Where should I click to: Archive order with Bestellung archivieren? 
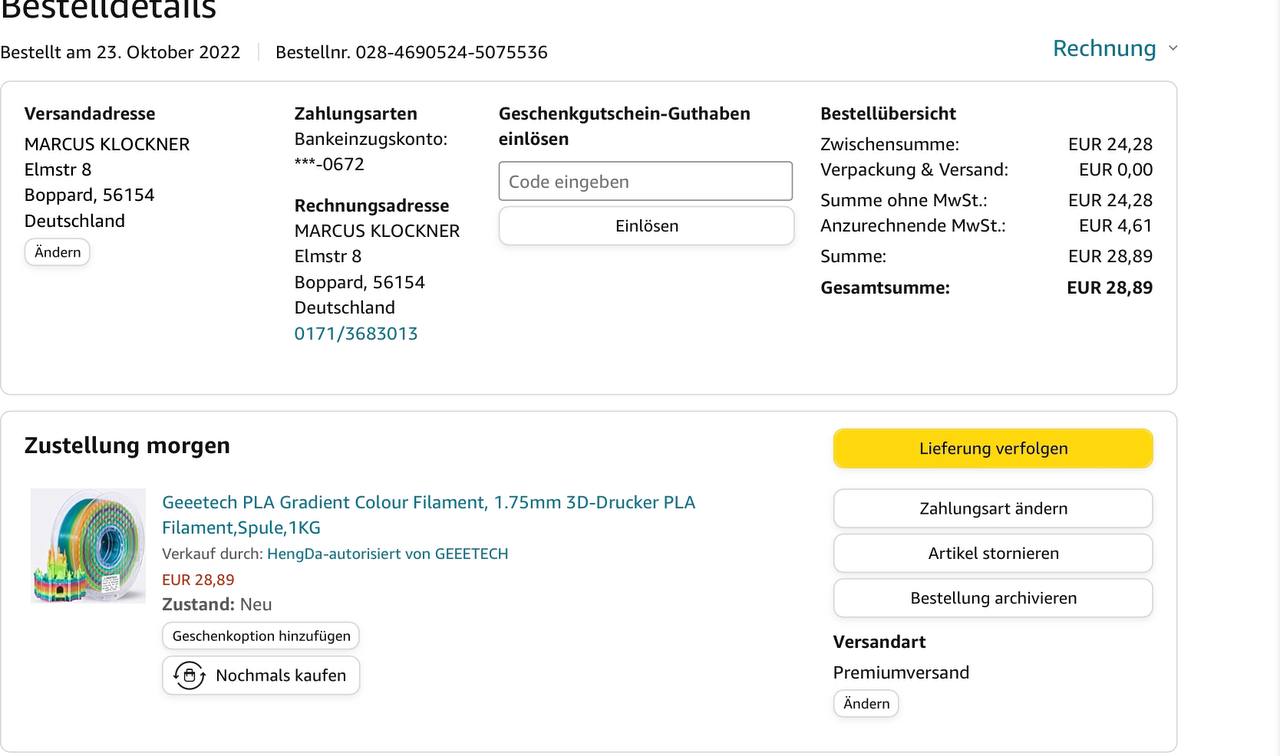pyautogui.click(x=993, y=598)
